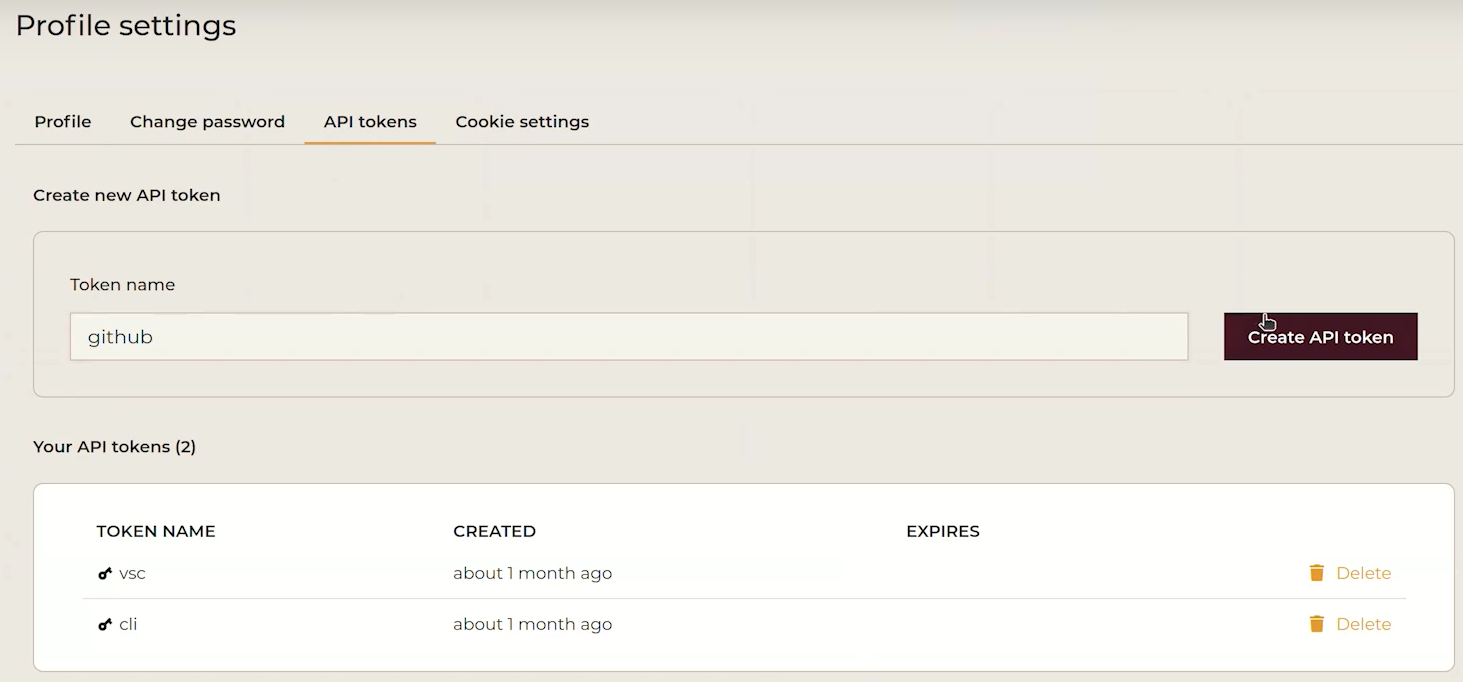Select the vsc token name text
Viewport: 1463px width, 682px height.
[x=132, y=573]
